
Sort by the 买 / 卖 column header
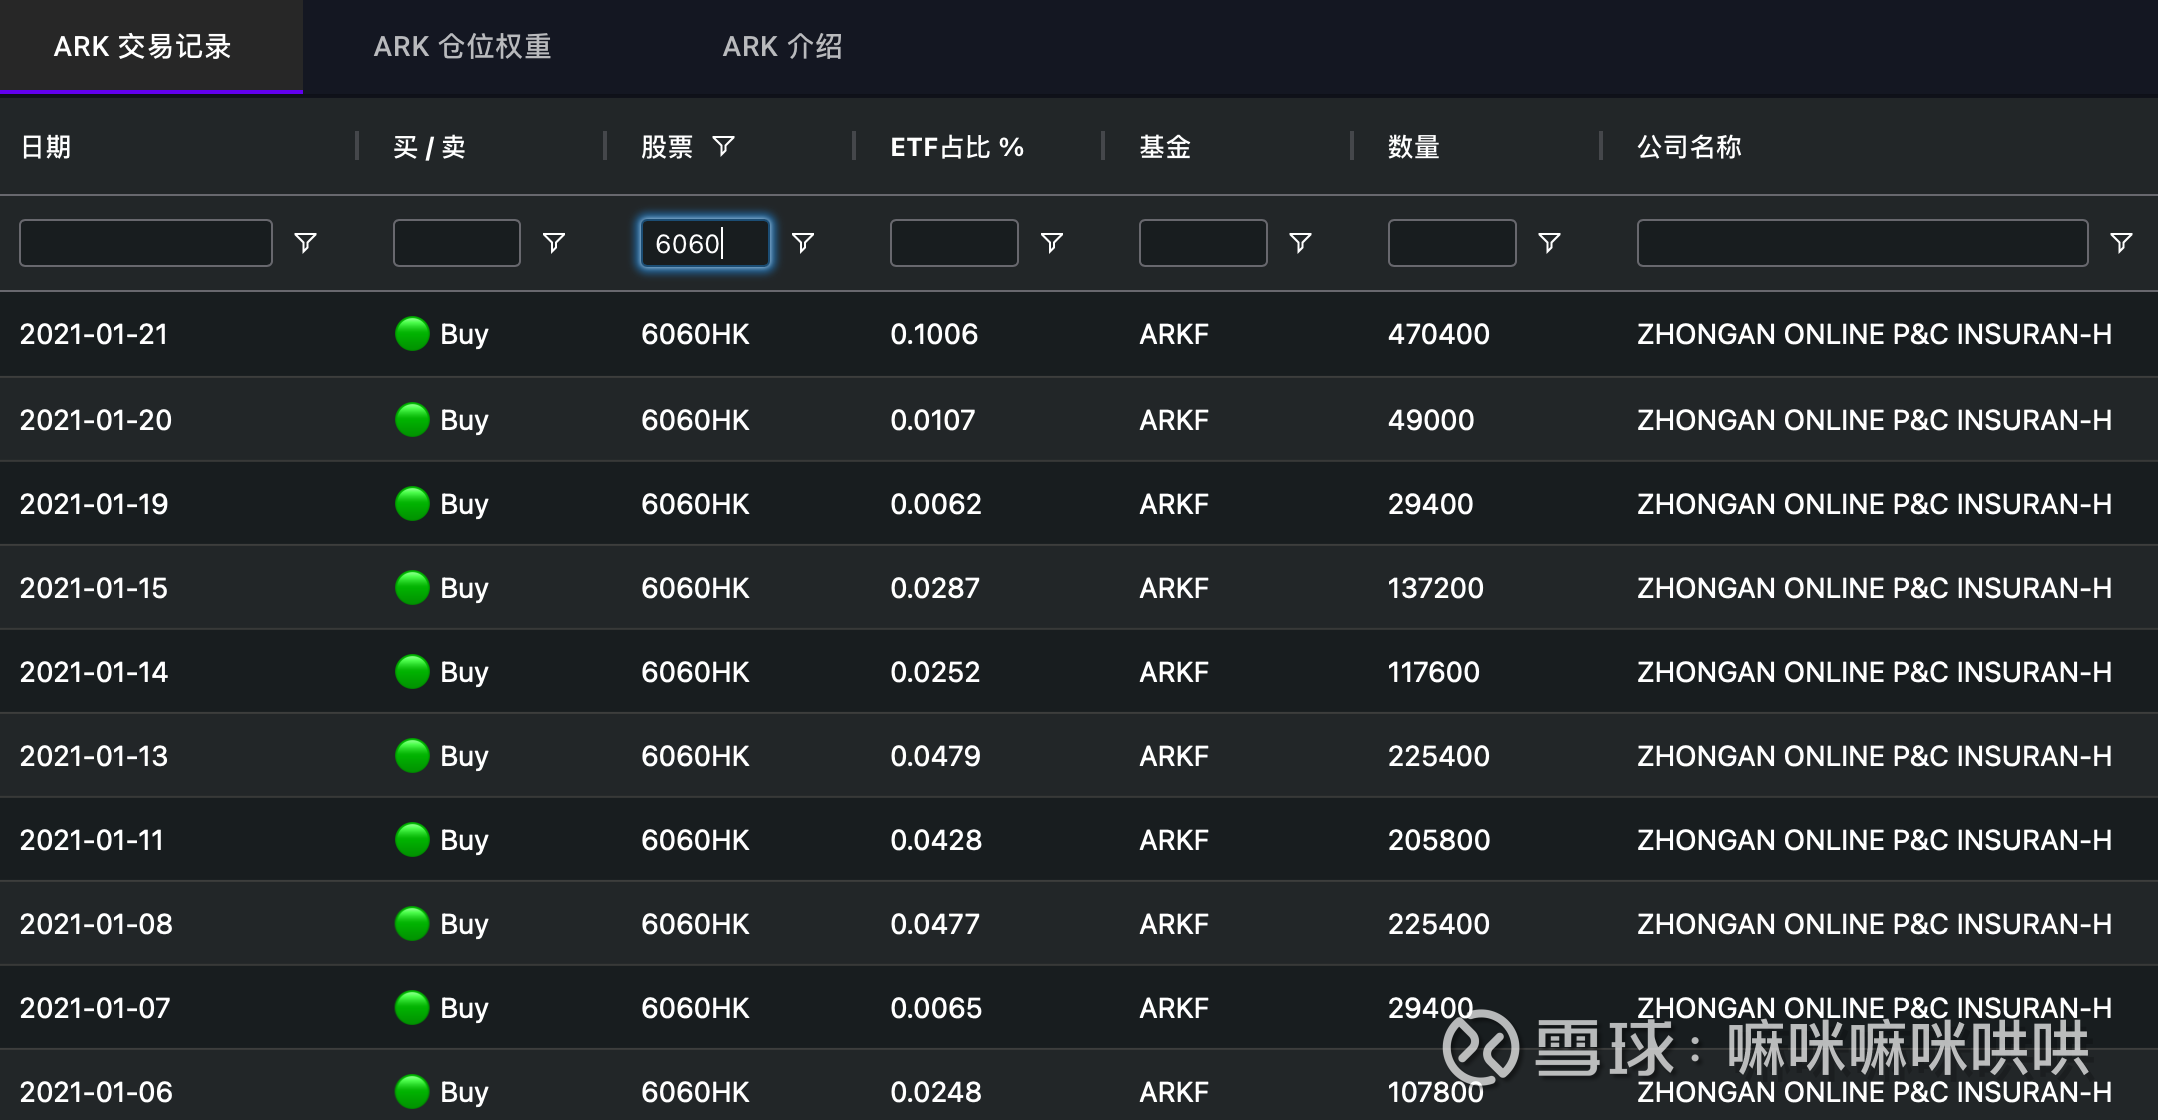[430, 147]
